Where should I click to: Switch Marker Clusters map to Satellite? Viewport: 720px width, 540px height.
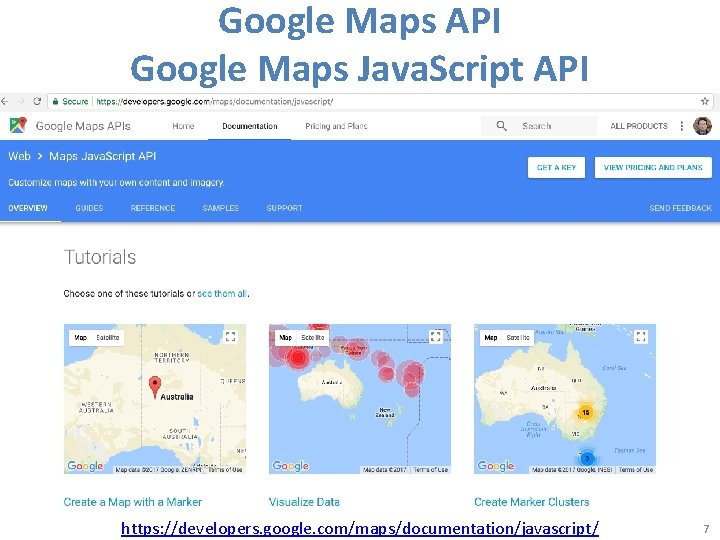(518, 338)
